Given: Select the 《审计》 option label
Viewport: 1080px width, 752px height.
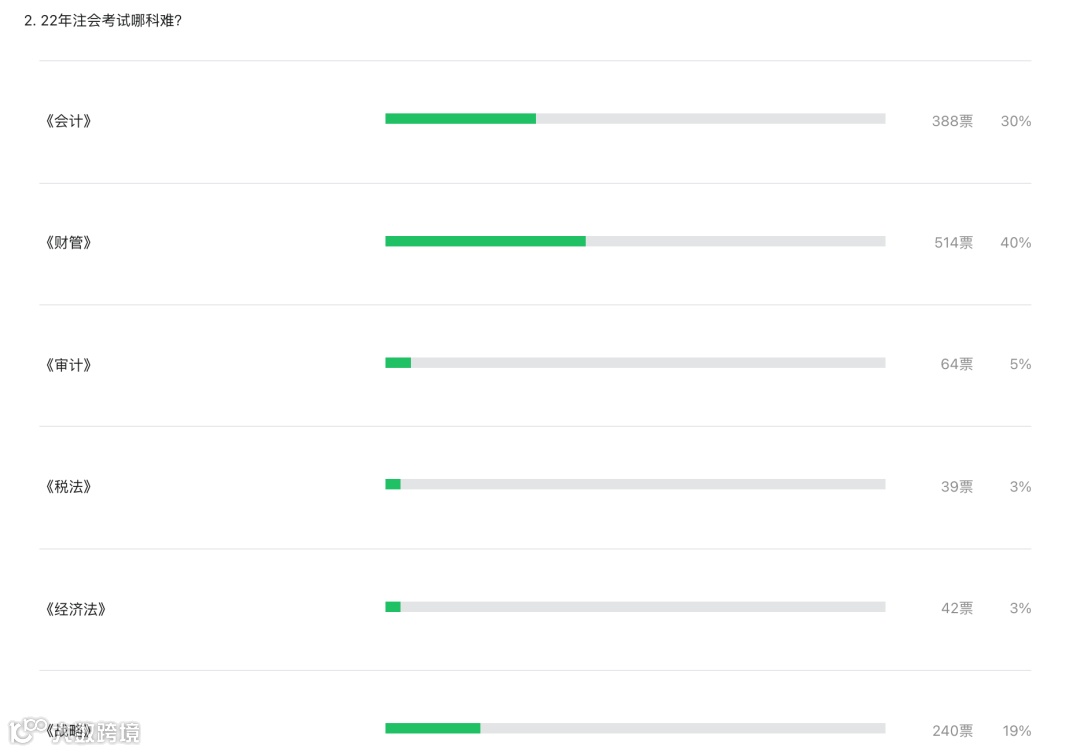Looking at the screenshot, I should (68, 365).
